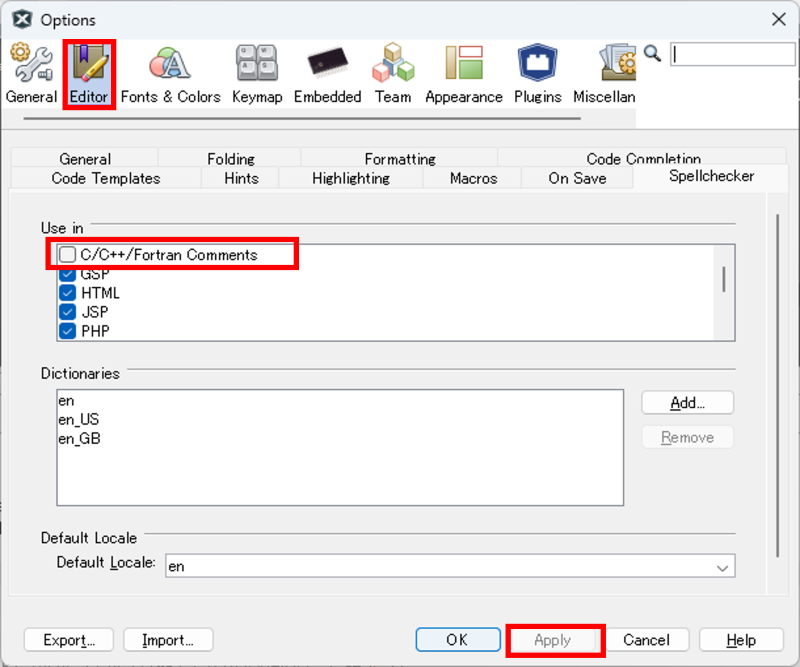The height and width of the screenshot is (667, 800).
Task: Uncheck HTML in the Use in list
Action: (x=68, y=293)
